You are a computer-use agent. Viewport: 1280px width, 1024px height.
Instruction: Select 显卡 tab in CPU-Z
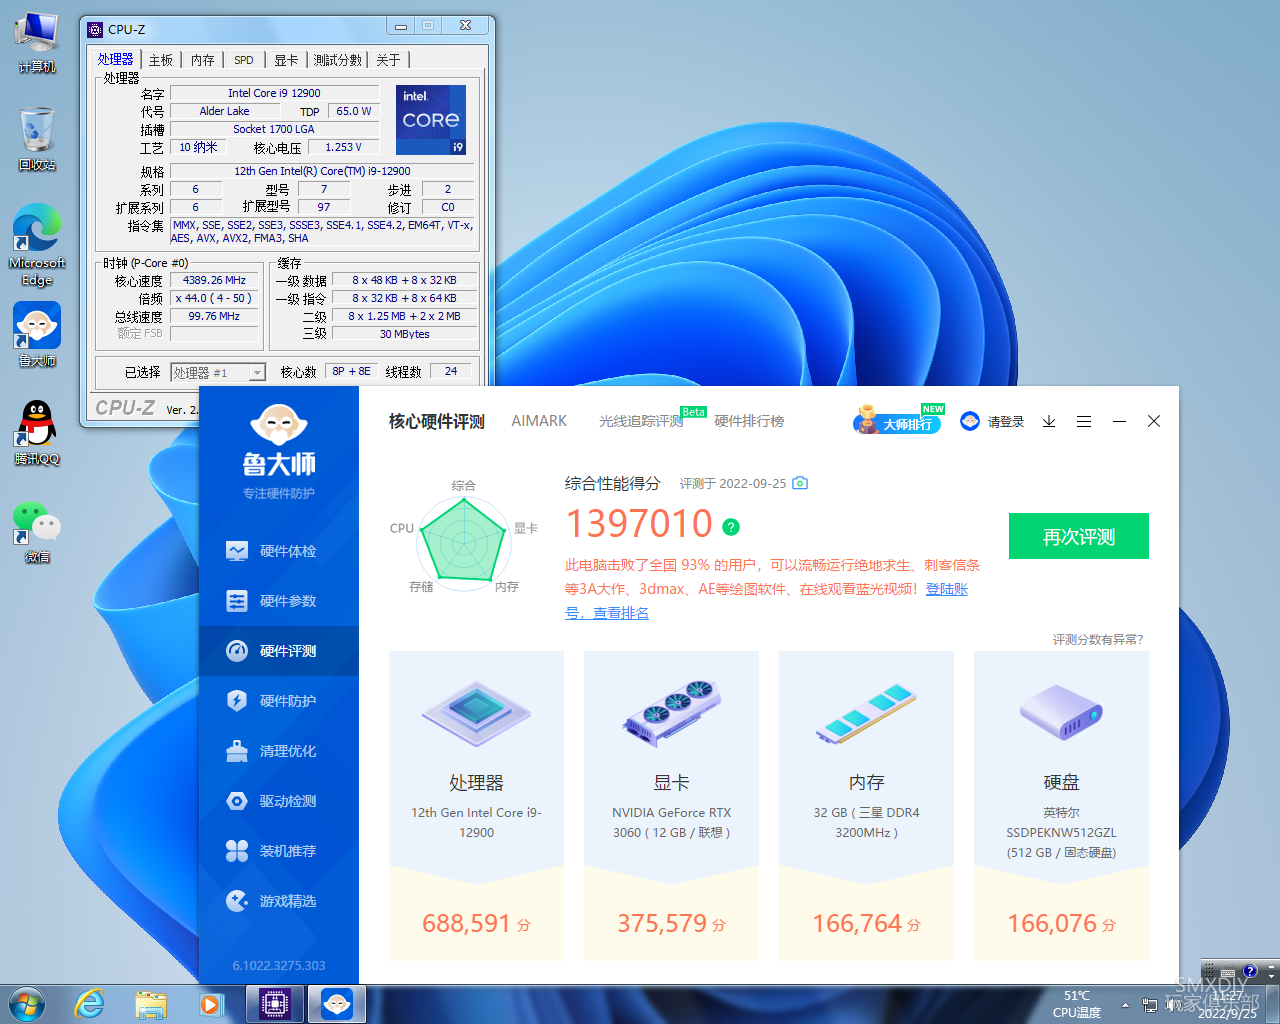pos(286,60)
